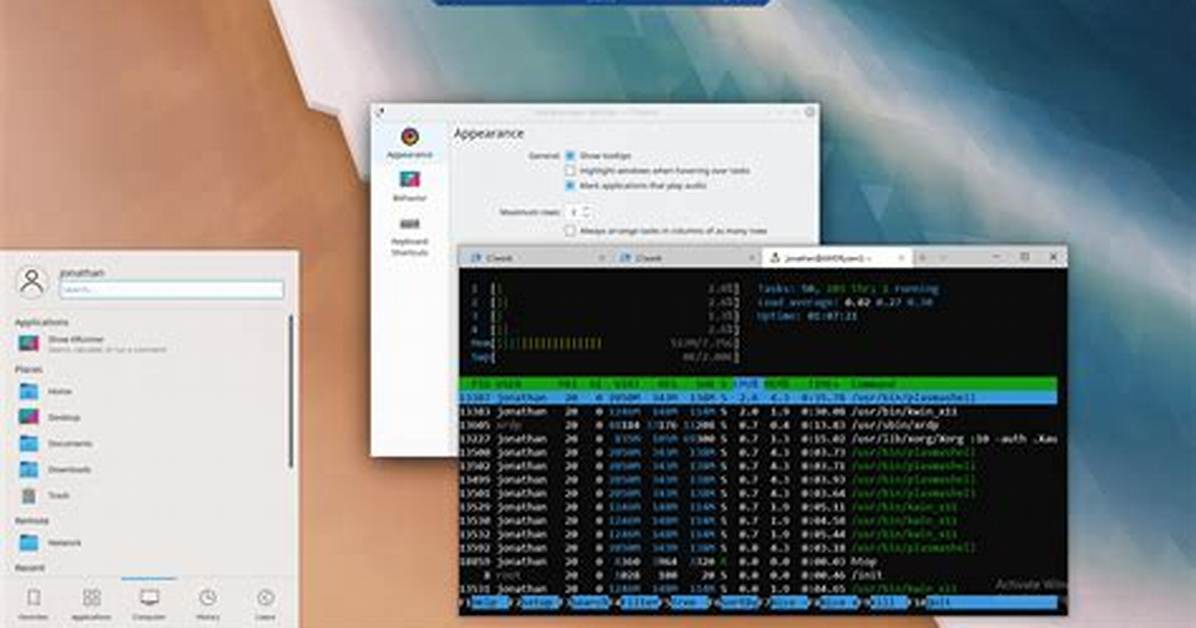Click the CPU% column header in htop
Image resolution: width=1196 pixels, height=628 pixels.
coord(748,384)
